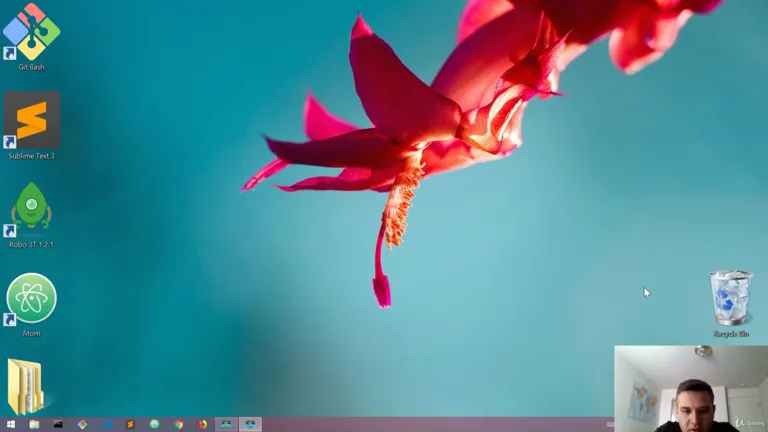Open File Explorer from the taskbar

click(34, 424)
